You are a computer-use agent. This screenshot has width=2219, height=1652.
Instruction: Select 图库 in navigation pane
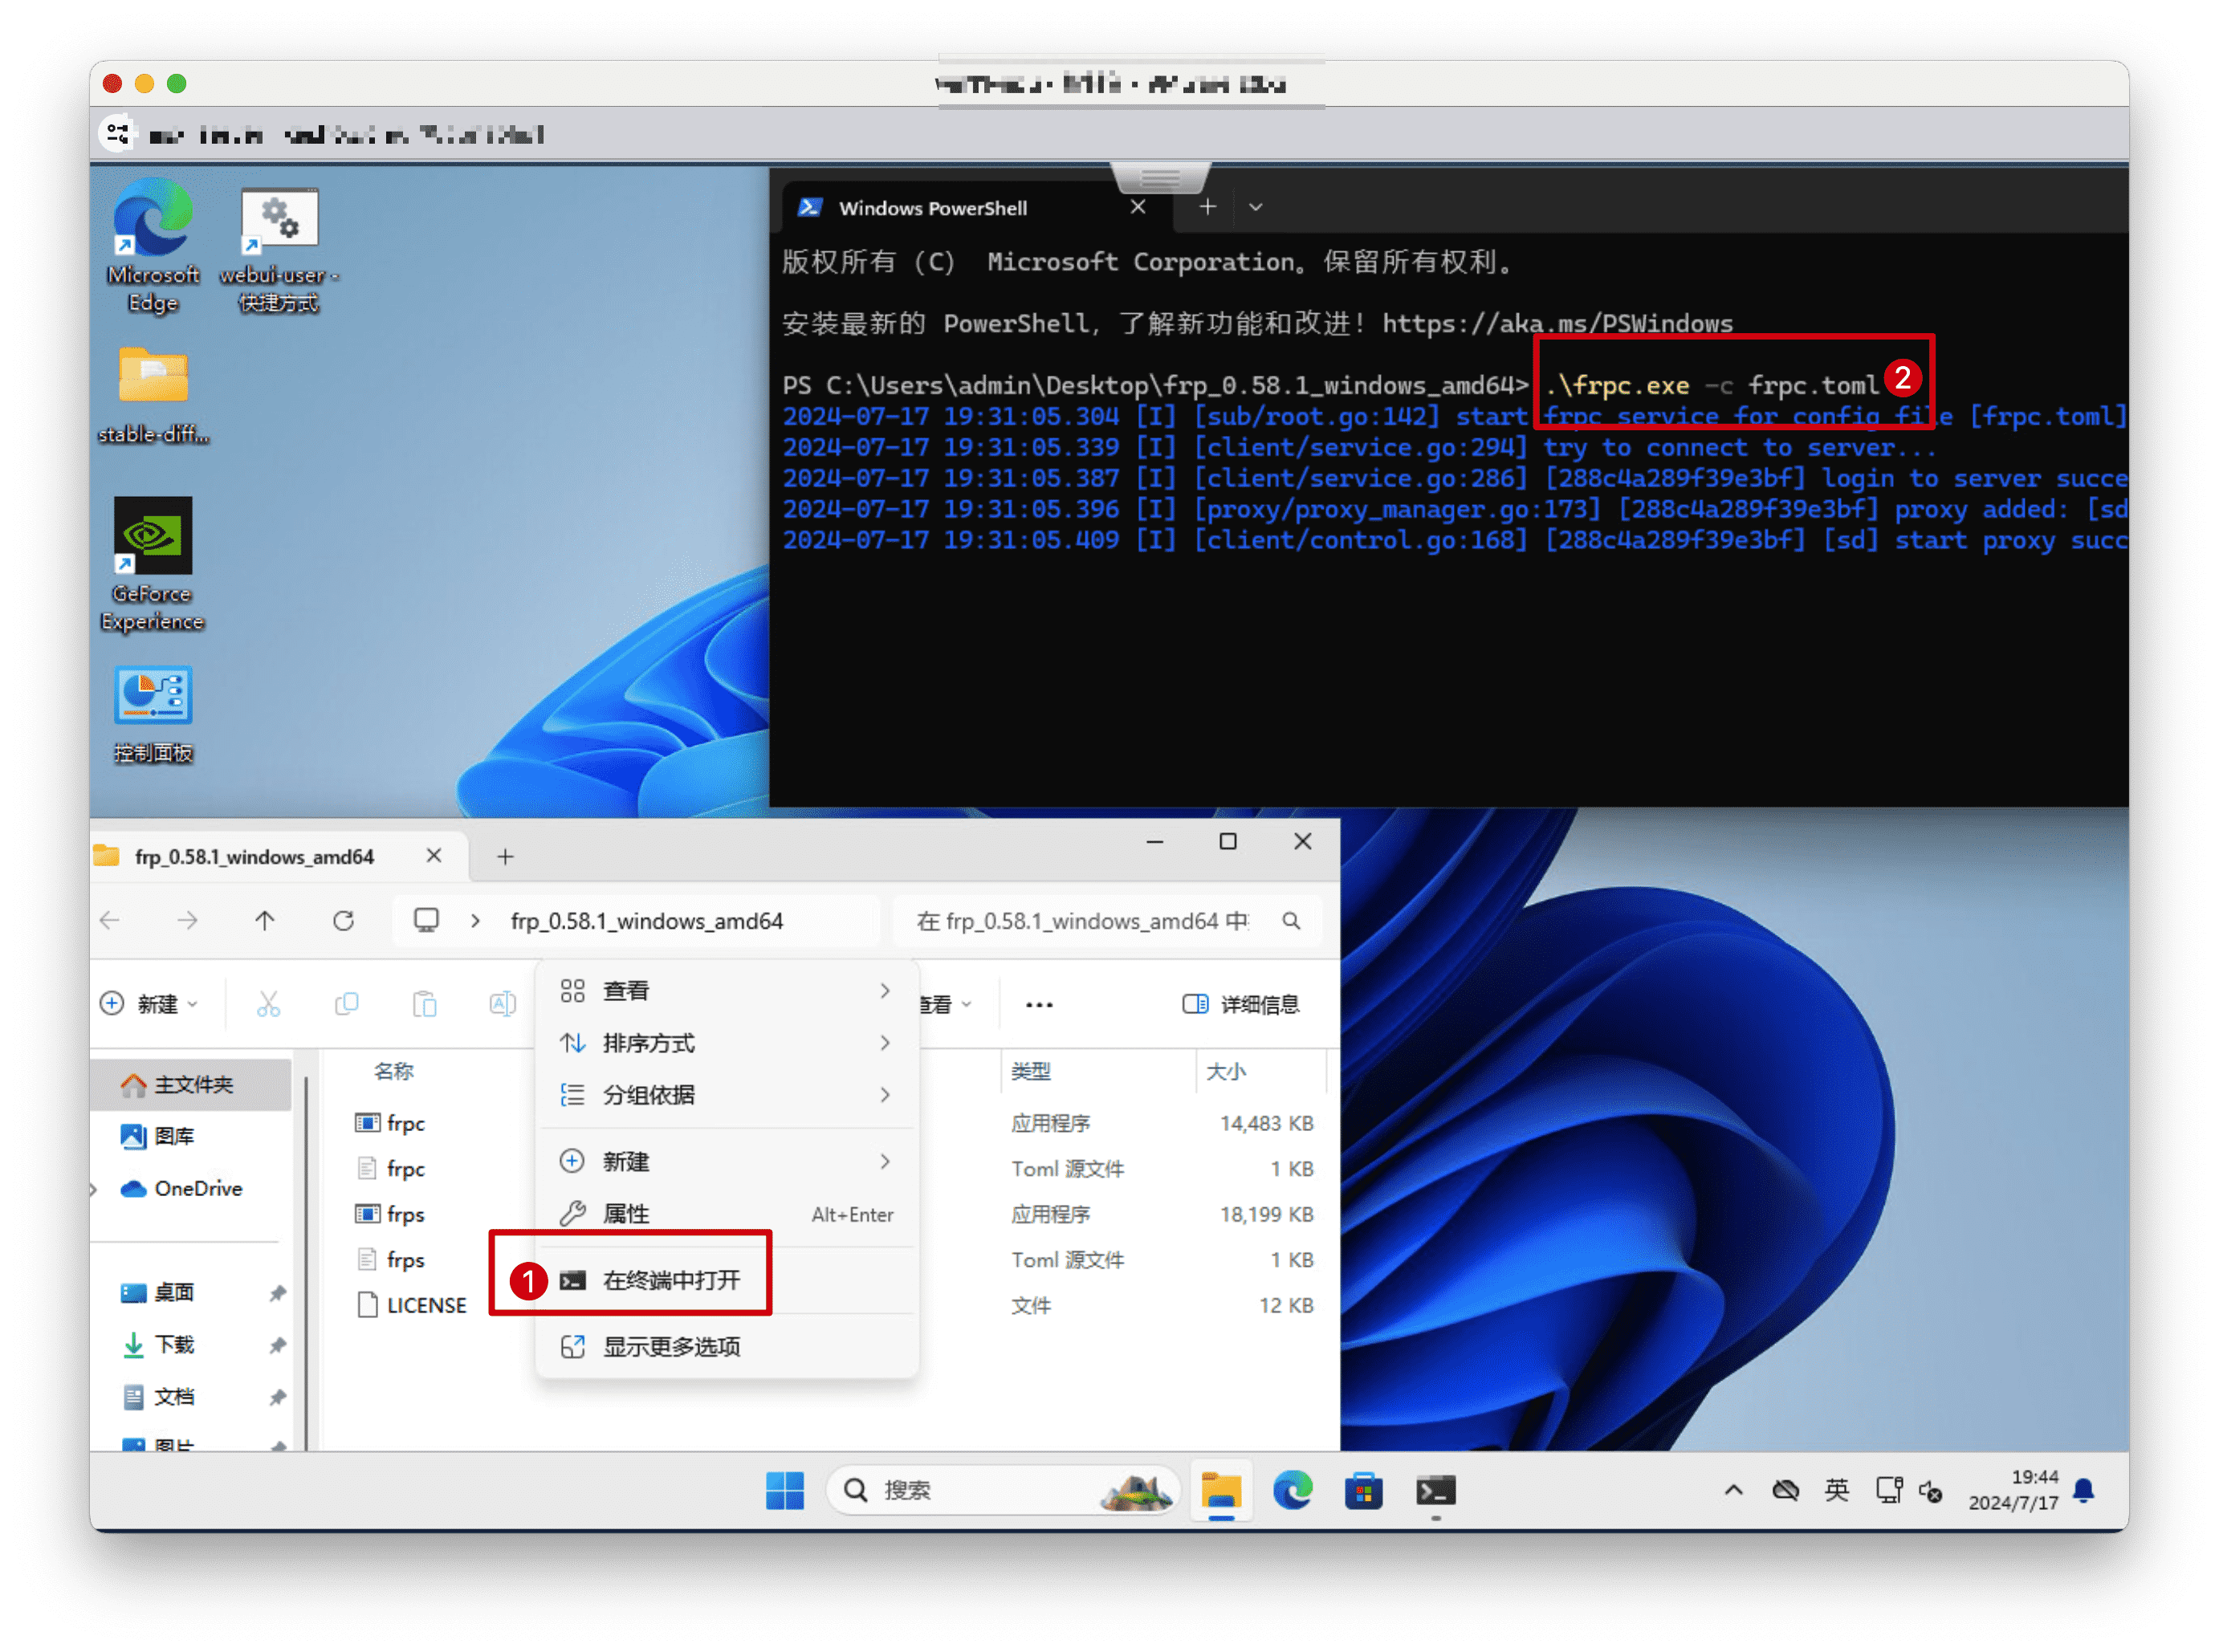point(174,1136)
